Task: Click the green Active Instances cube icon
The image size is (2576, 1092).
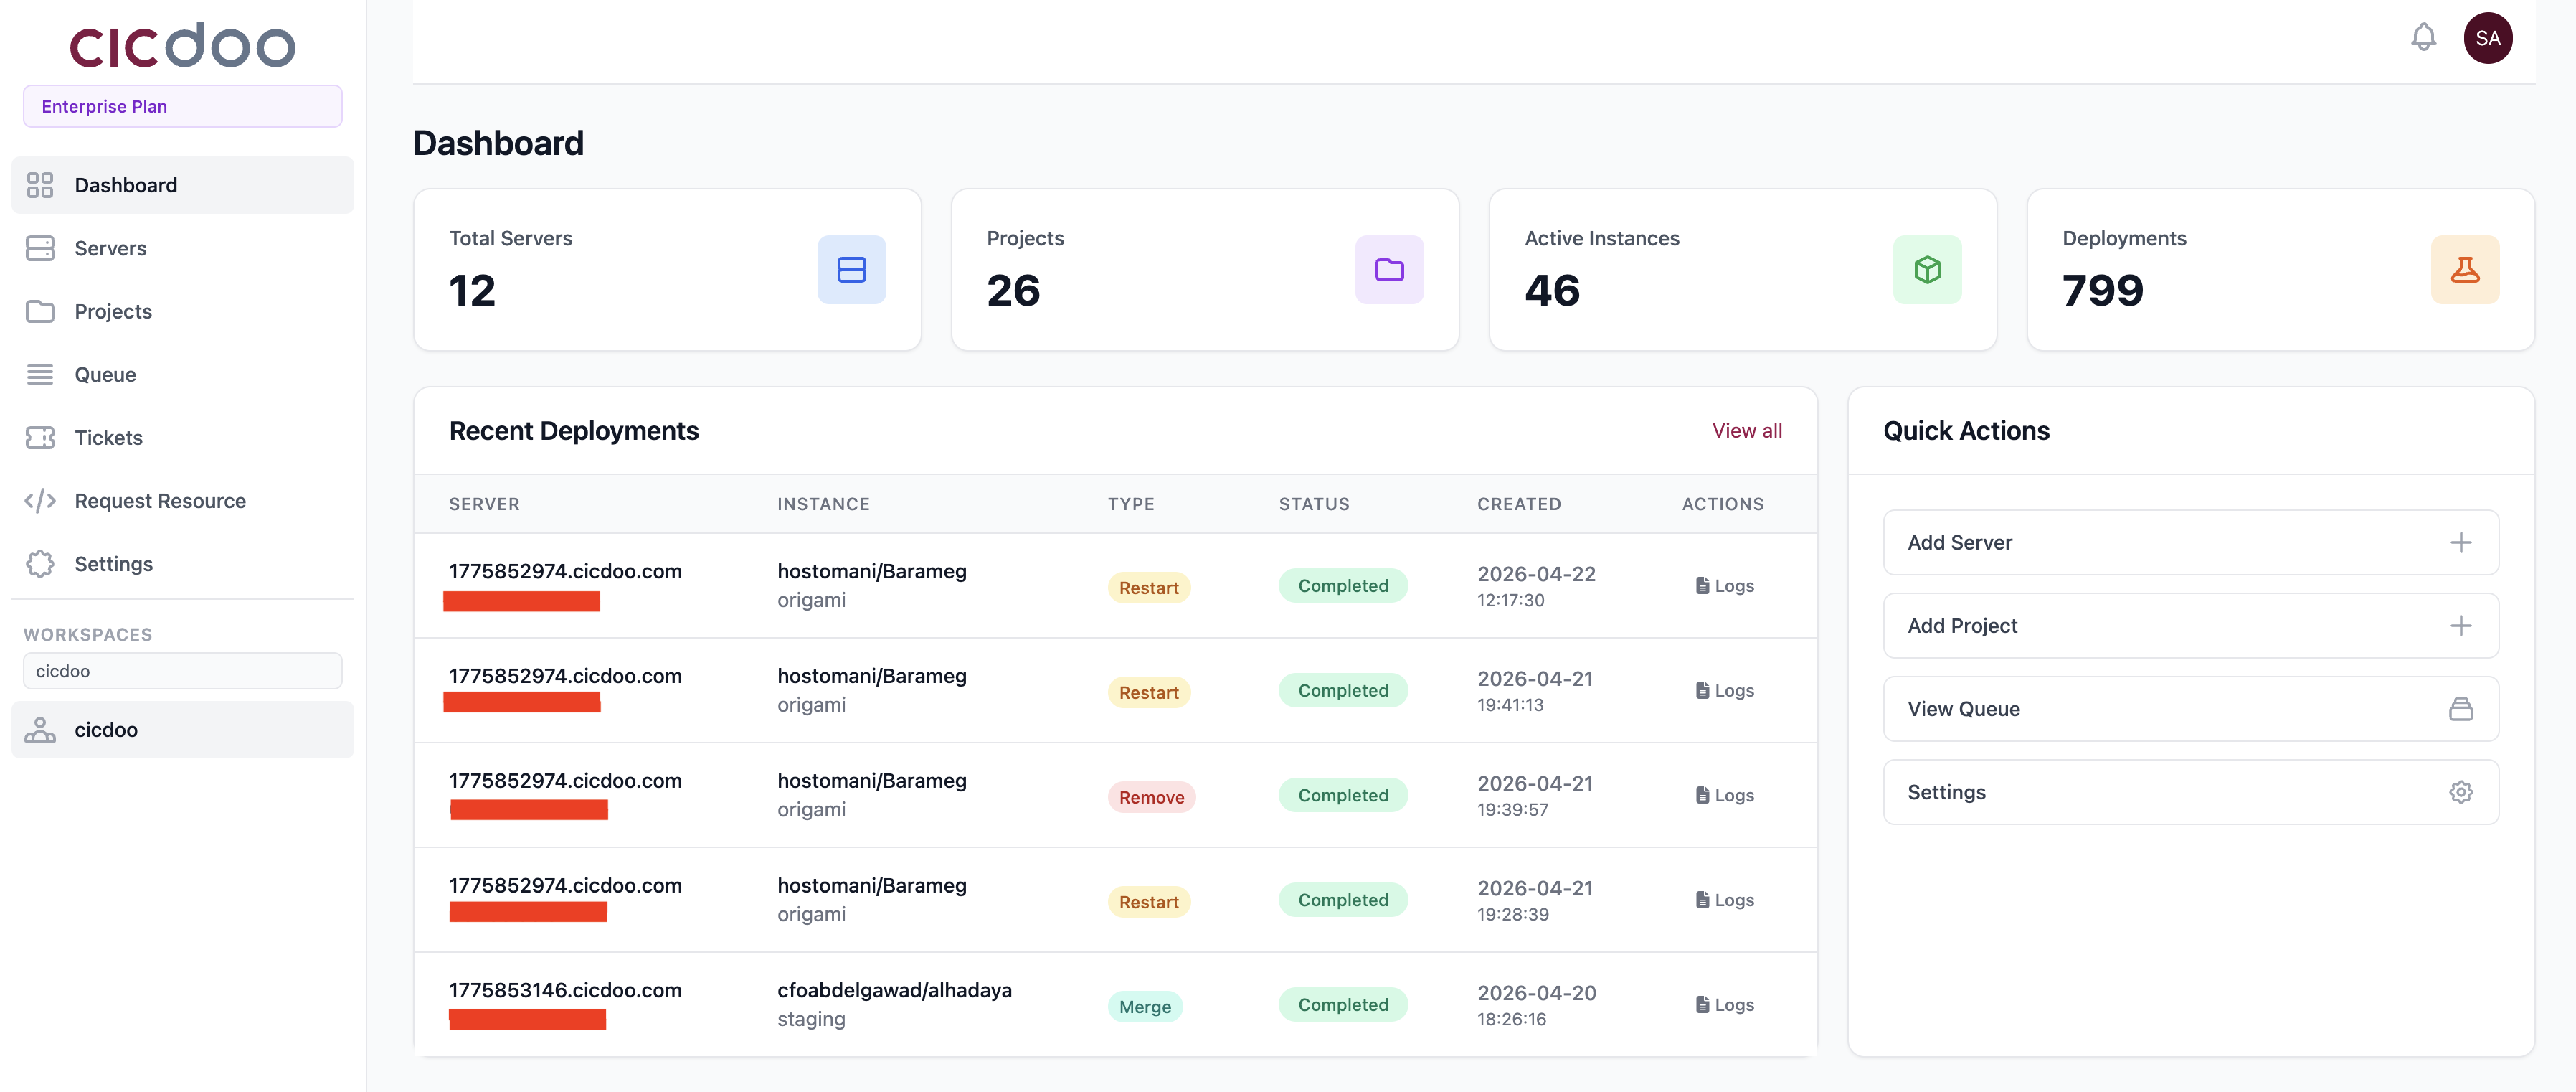Action: coord(1926,270)
